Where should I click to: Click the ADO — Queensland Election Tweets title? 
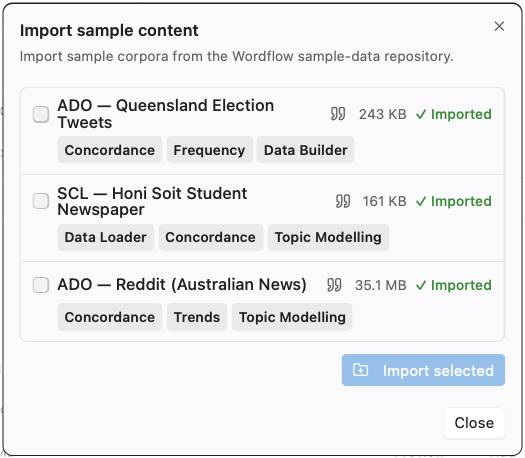pyautogui.click(x=166, y=114)
